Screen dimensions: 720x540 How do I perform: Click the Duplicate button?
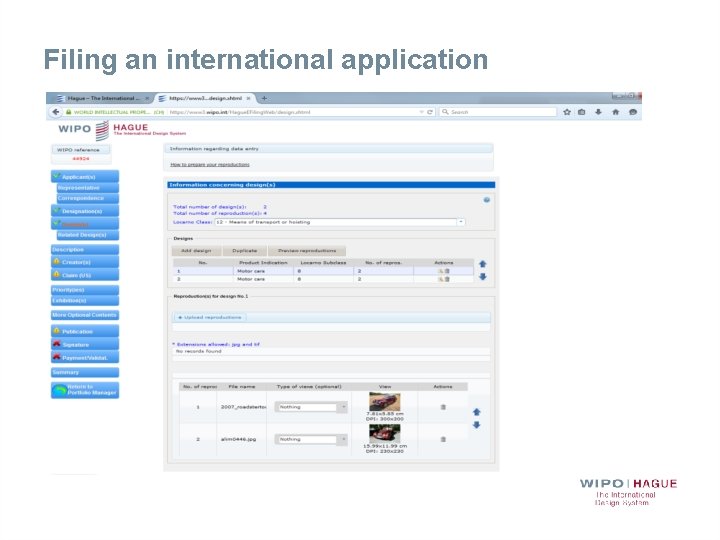pos(244,251)
